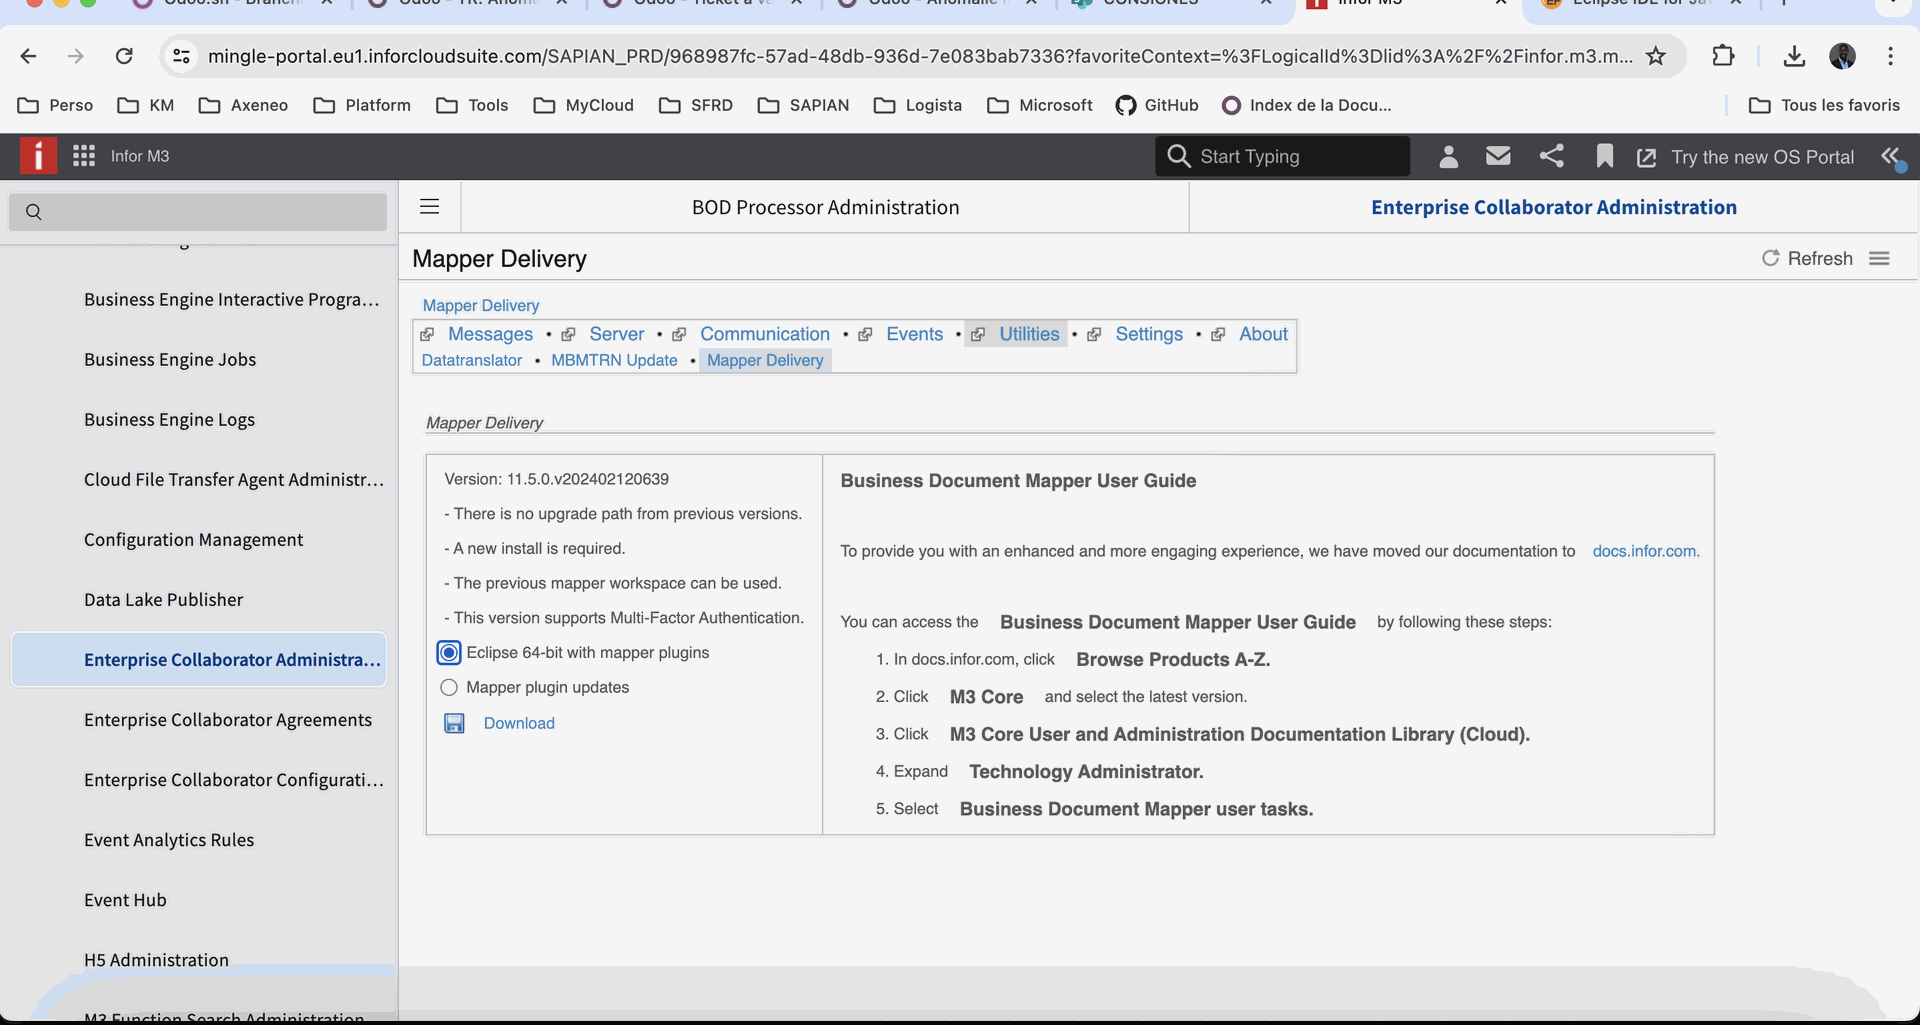
Task: Click the share icon in header
Action: click(1551, 156)
